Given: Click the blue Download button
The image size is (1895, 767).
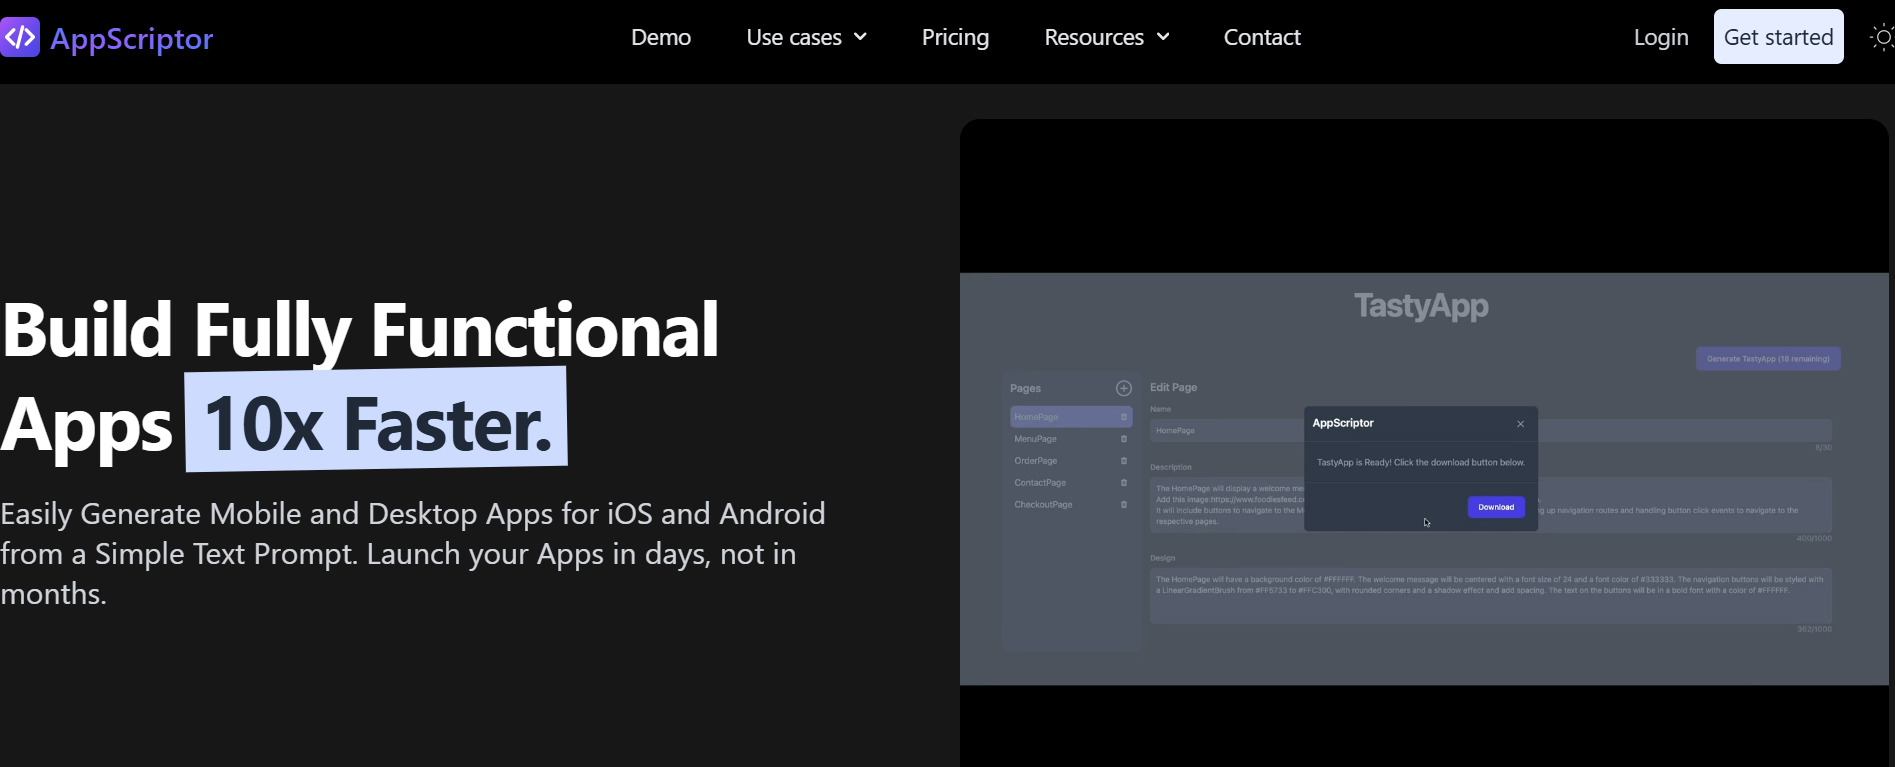Looking at the screenshot, I should [1496, 507].
